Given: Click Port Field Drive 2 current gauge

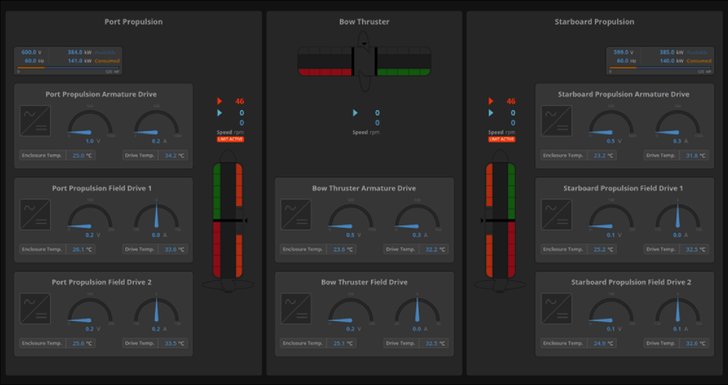Looking at the screenshot, I should pos(156,311).
